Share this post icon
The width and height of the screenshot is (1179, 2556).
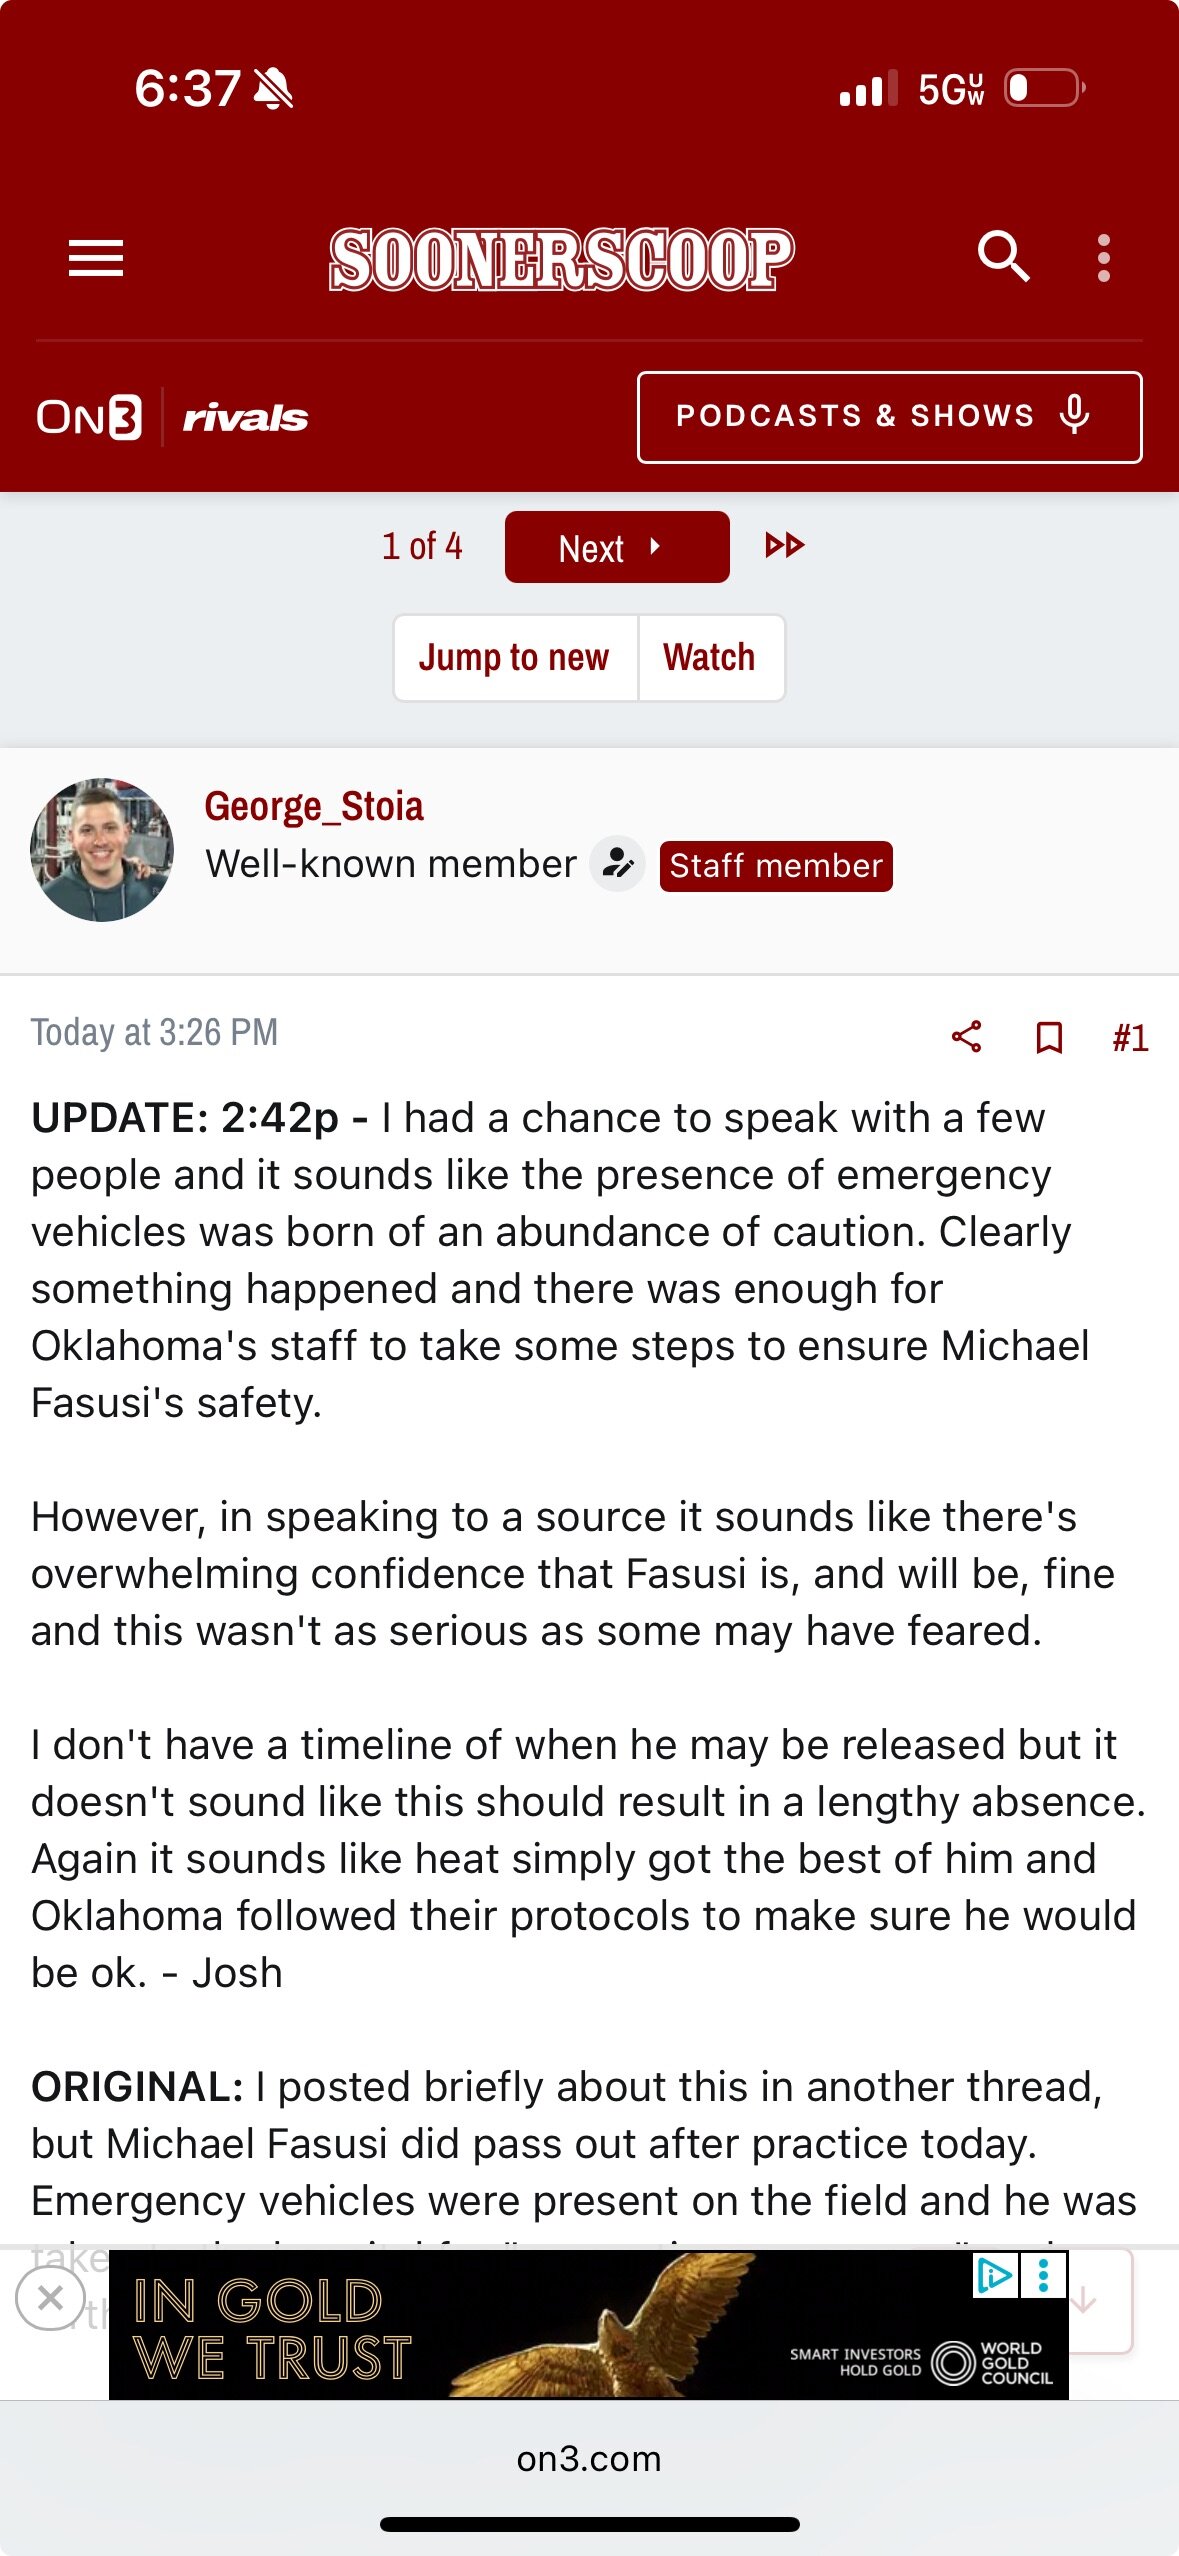[966, 1036]
